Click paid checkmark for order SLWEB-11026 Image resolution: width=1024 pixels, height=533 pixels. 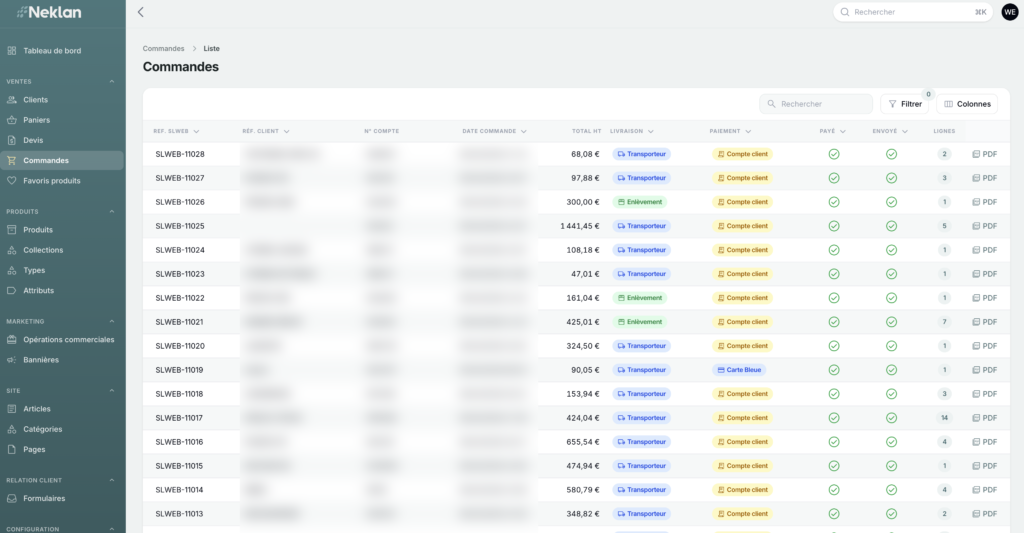pyautogui.click(x=833, y=202)
